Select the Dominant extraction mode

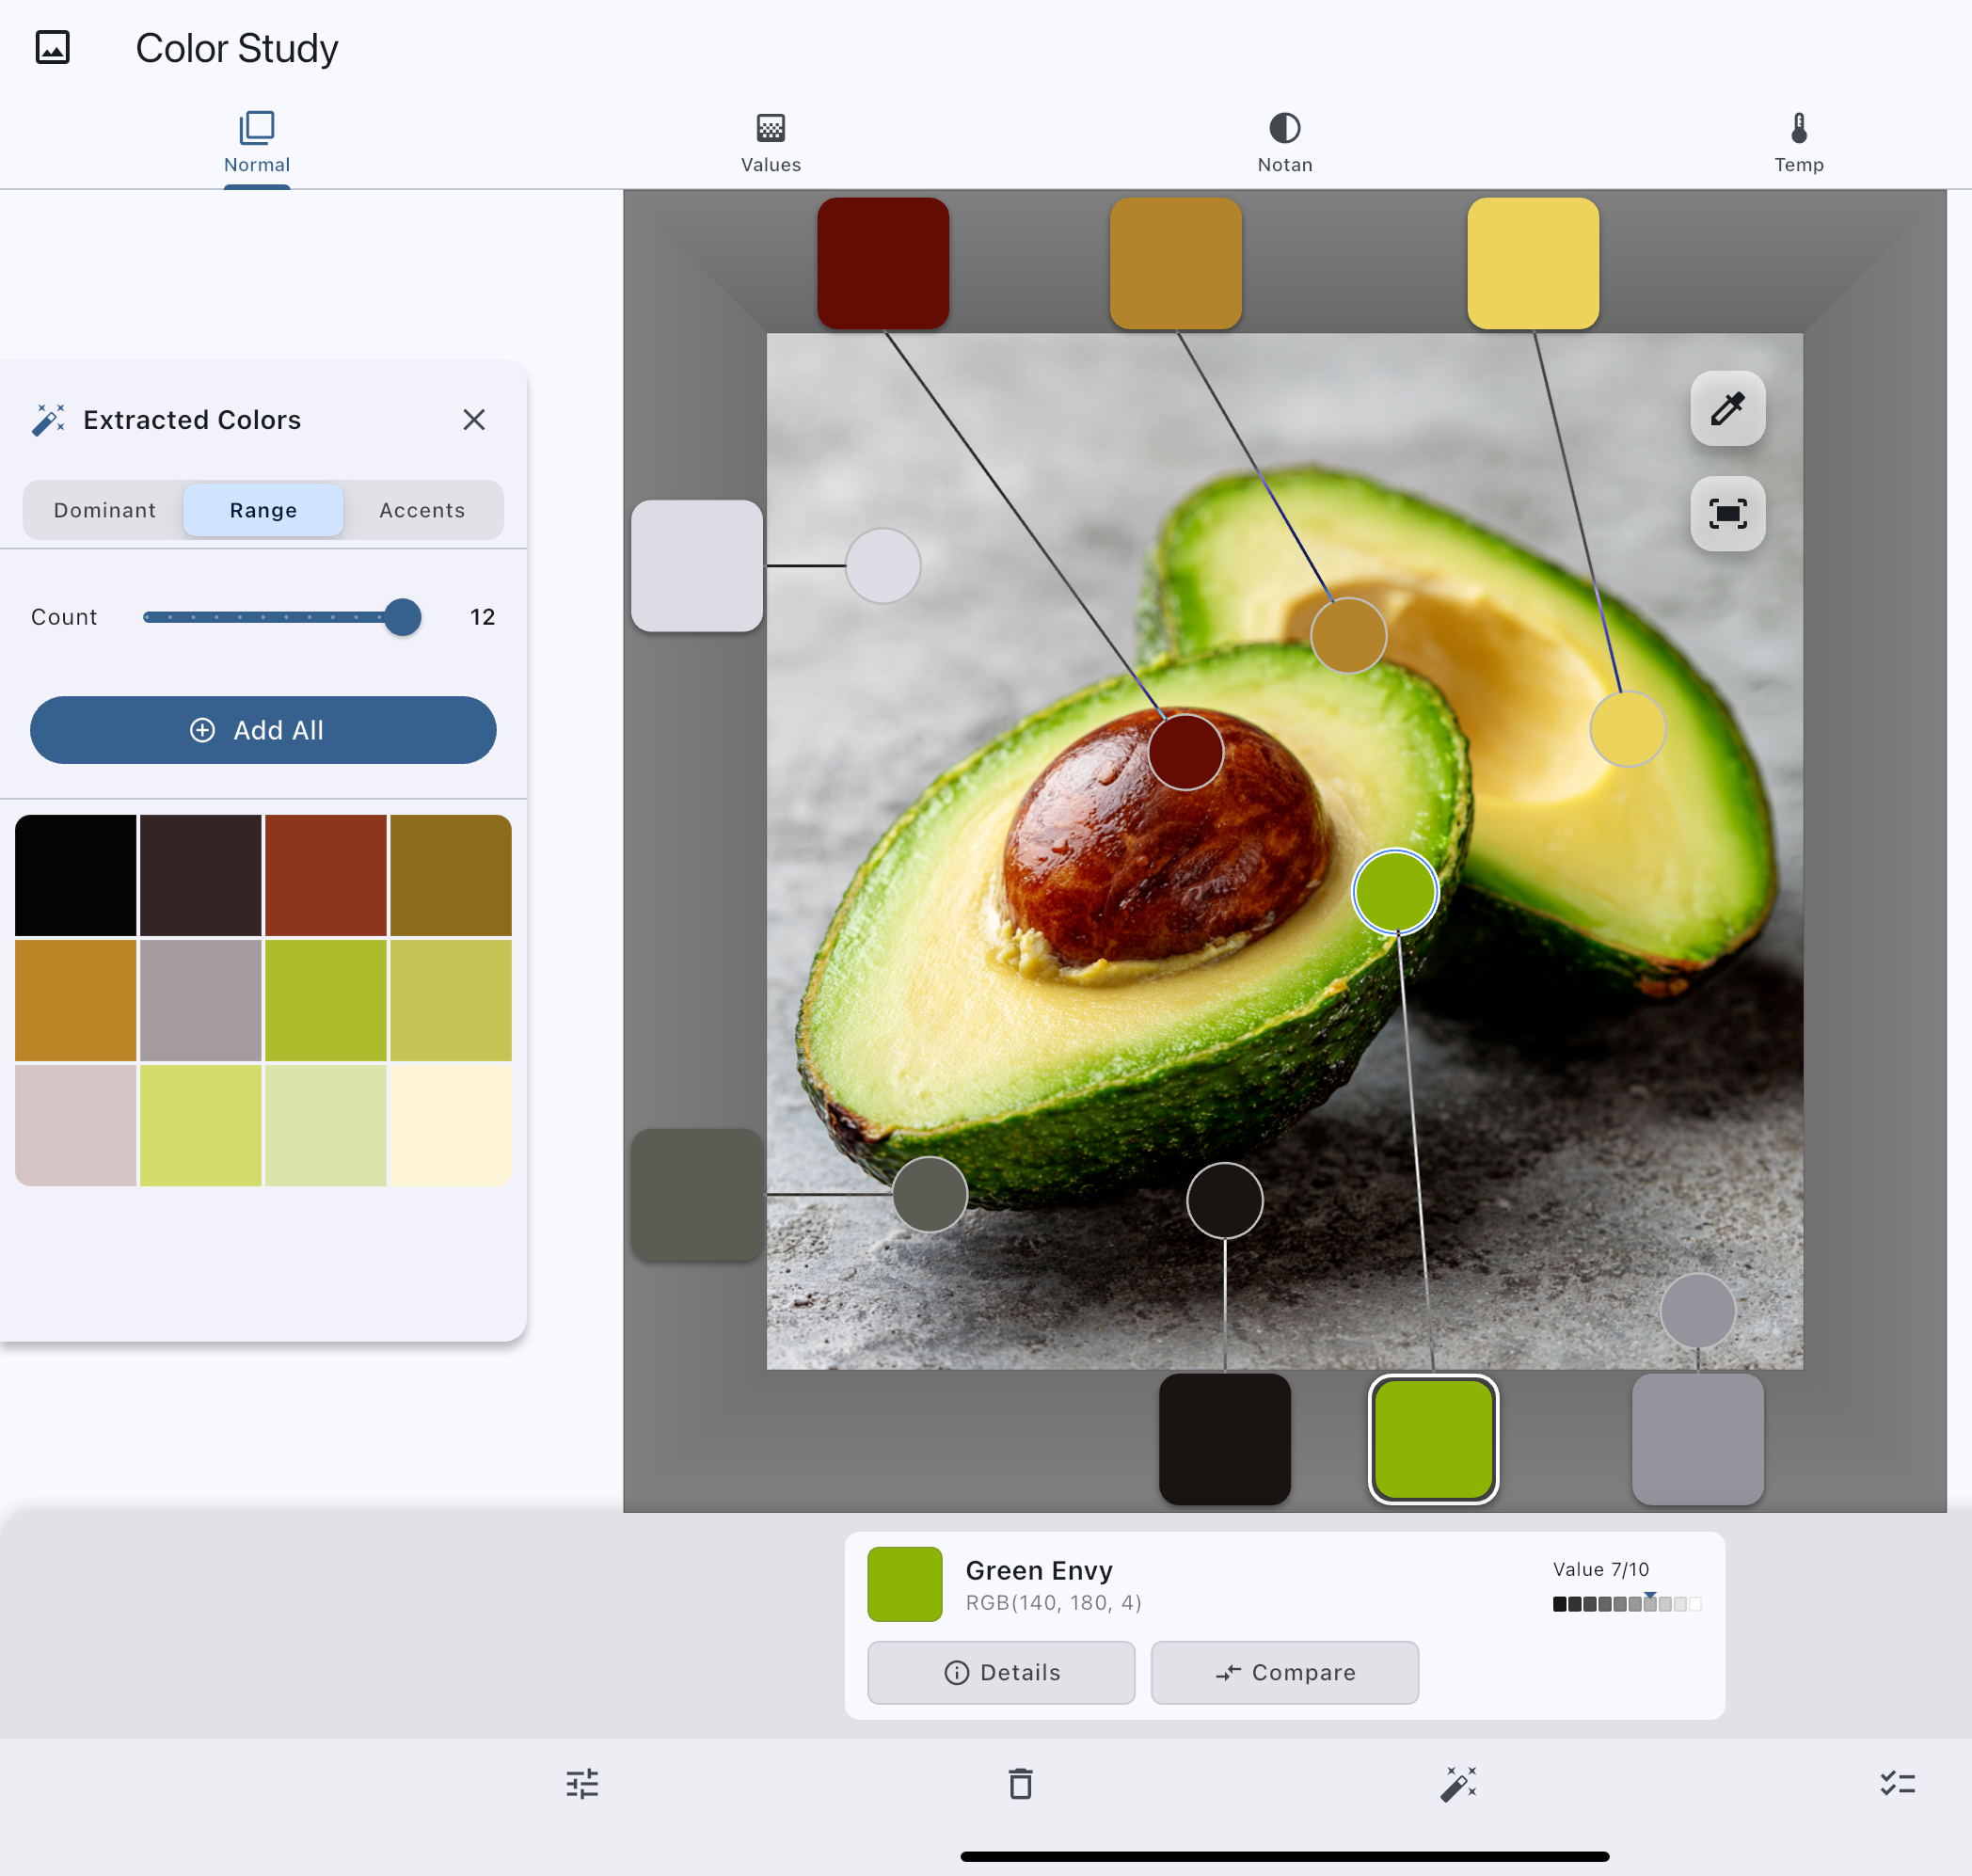click(104, 510)
